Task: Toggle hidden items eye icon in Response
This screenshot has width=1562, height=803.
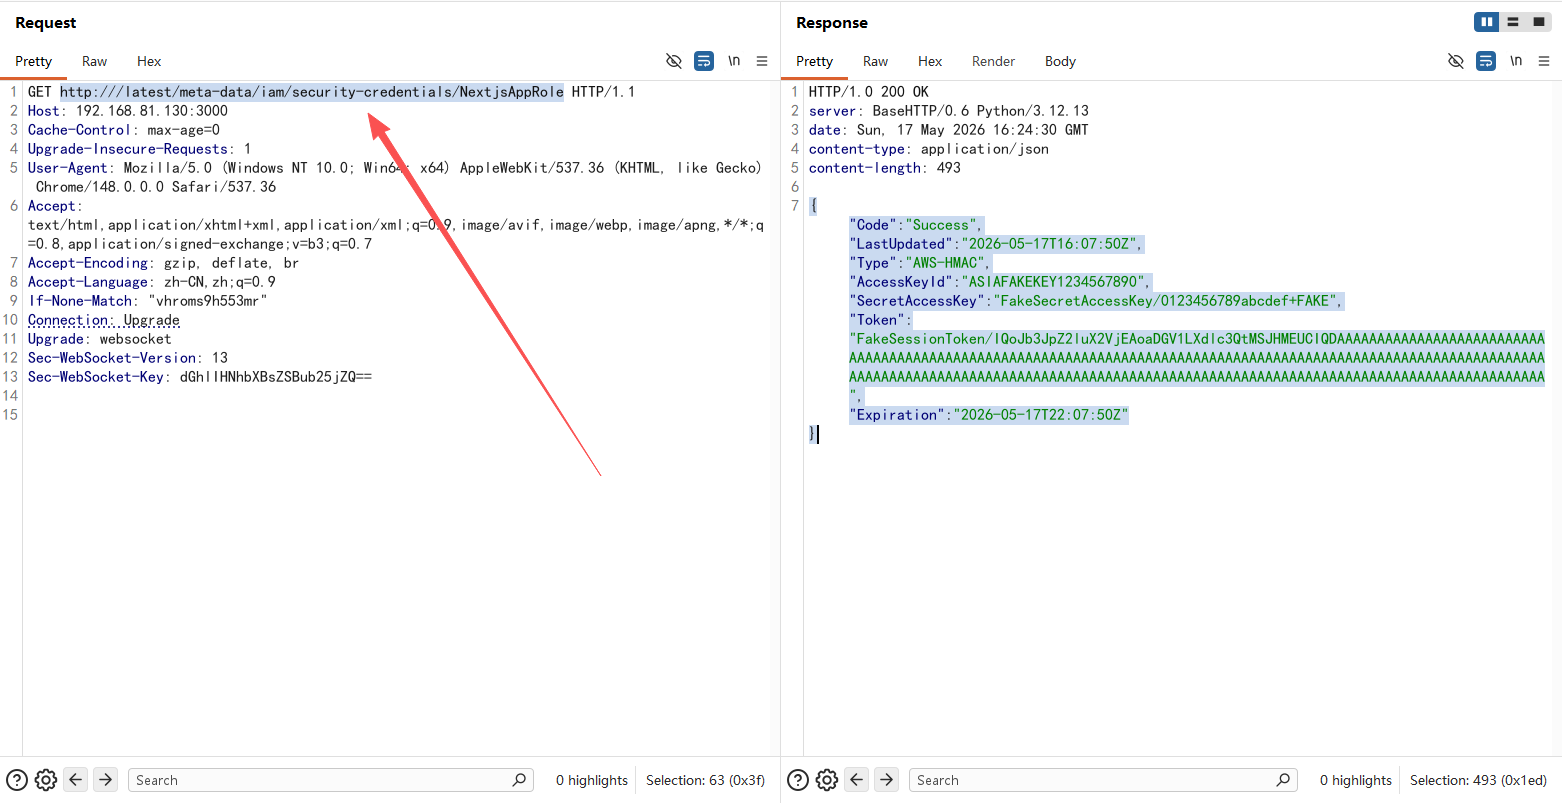Action: [x=1456, y=61]
